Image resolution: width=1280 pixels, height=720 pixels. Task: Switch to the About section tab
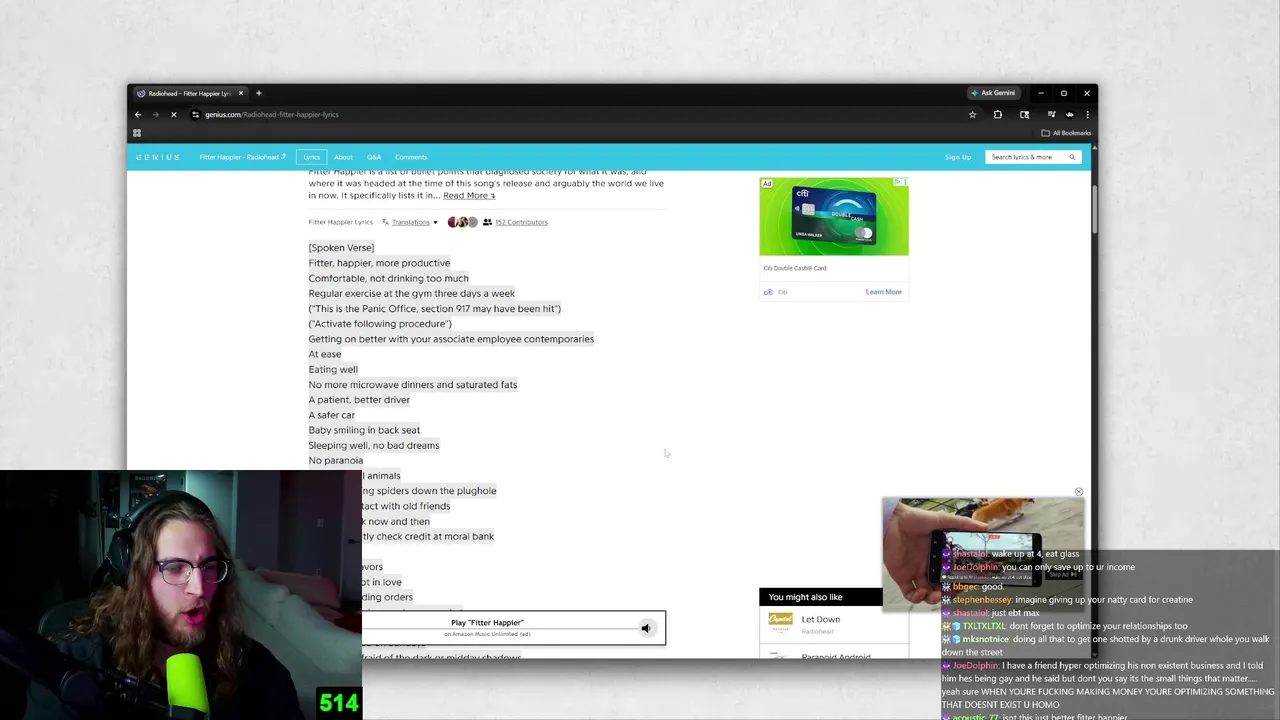click(343, 157)
